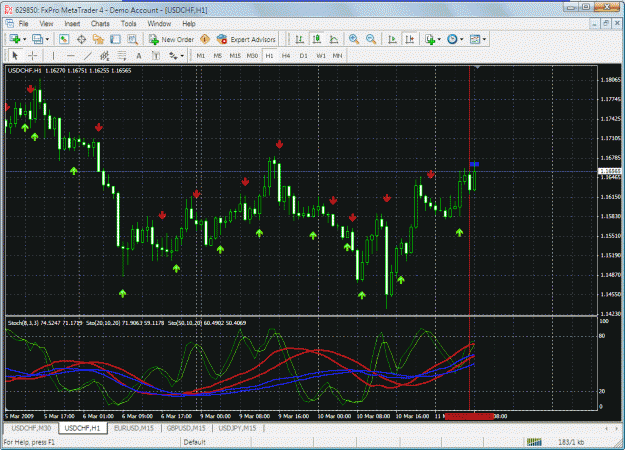Expand the Indicators dropdown arrow
This screenshot has height=450, width=625.
pyautogui.click(x=439, y=39)
